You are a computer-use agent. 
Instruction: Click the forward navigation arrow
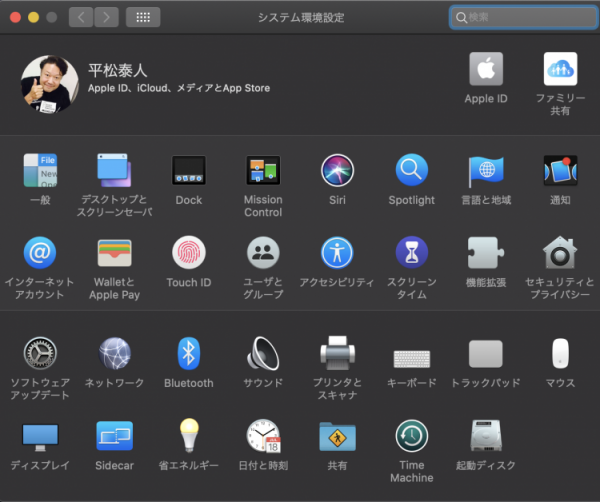point(106,17)
